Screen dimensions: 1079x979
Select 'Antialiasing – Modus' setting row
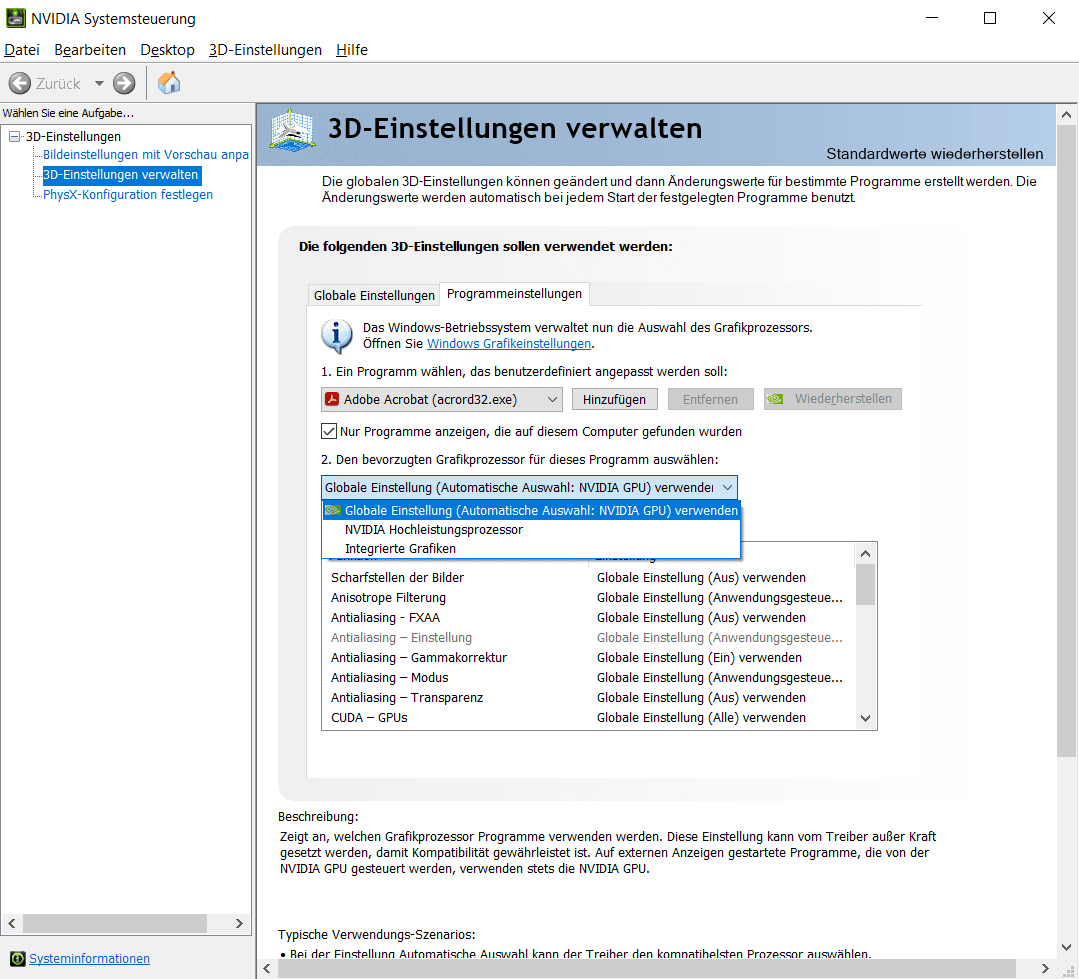tap(588, 677)
